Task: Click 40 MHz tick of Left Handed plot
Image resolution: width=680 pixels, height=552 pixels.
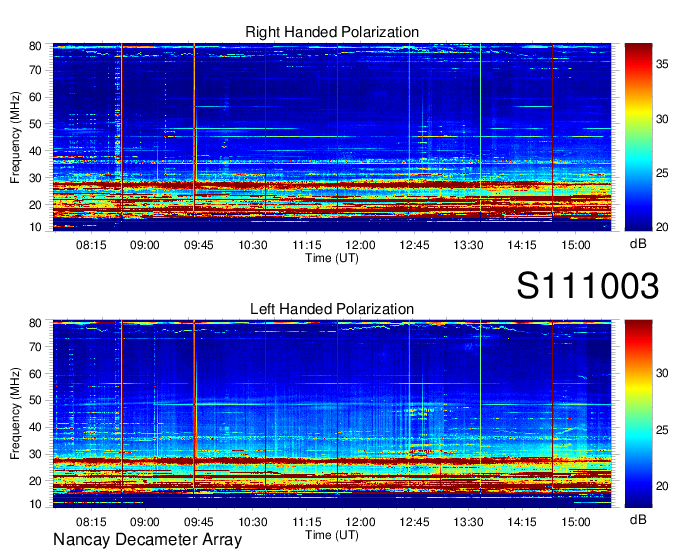Action: [x=35, y=427]
